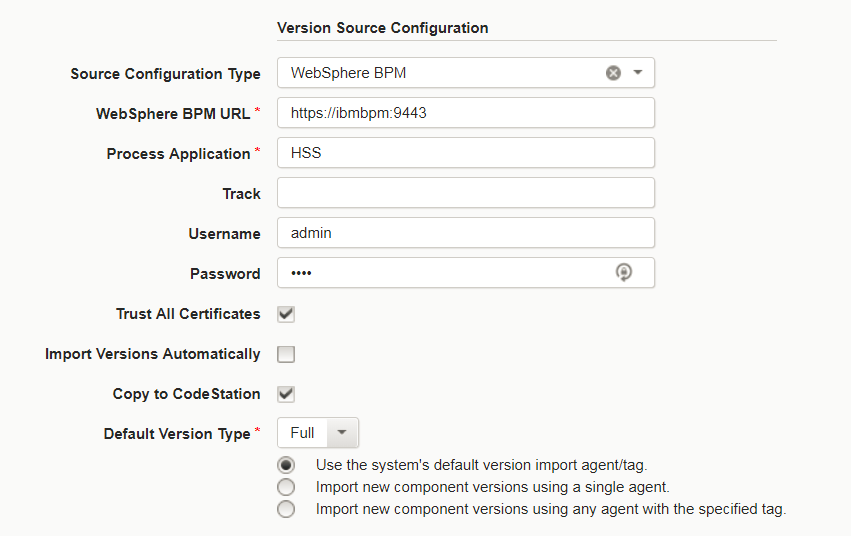The image size is (851, 536).
Task: Click the 'Import new component versions using a single agent' text
Action: [x=492, y=487]
